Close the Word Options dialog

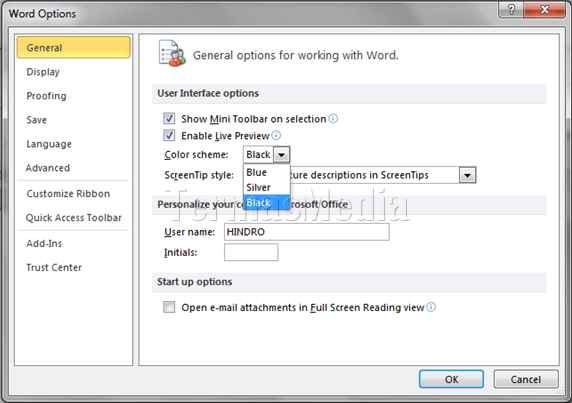545,9
